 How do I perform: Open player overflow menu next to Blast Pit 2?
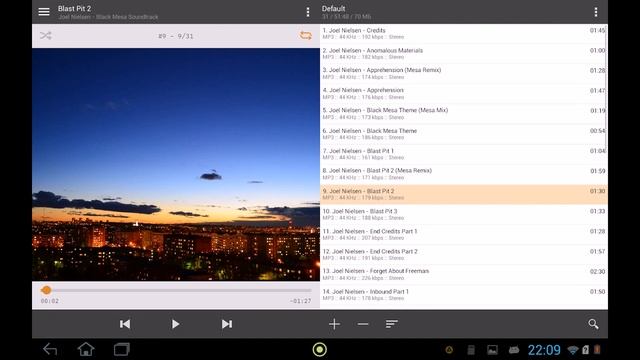tap(308, 12)
